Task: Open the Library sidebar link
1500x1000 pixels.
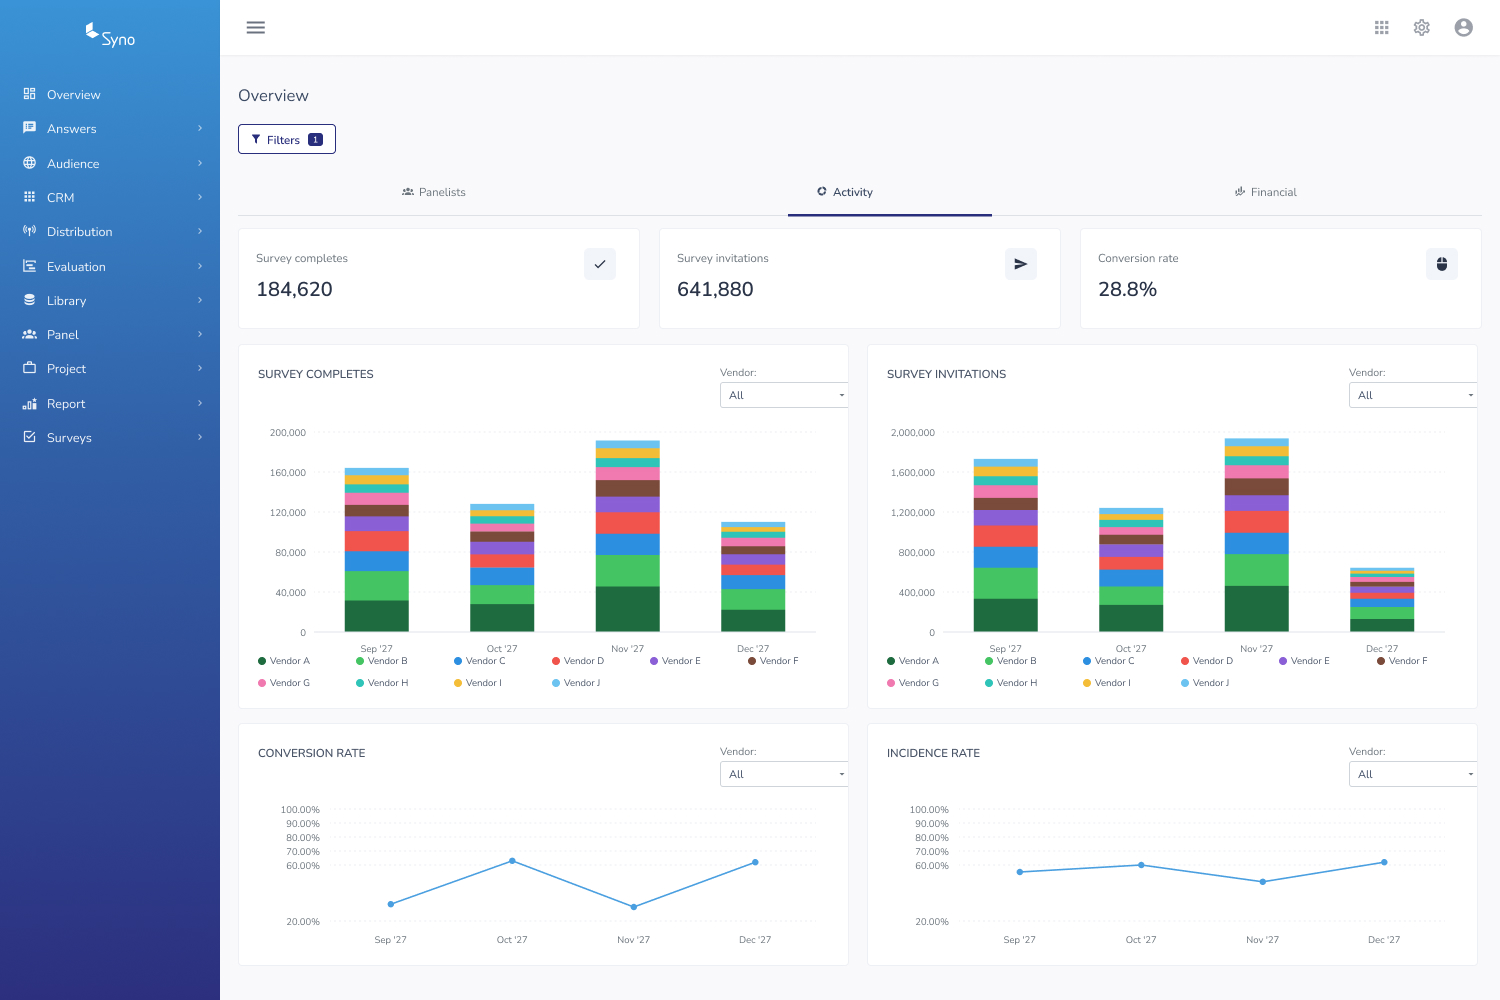Action: click(110, 300)
